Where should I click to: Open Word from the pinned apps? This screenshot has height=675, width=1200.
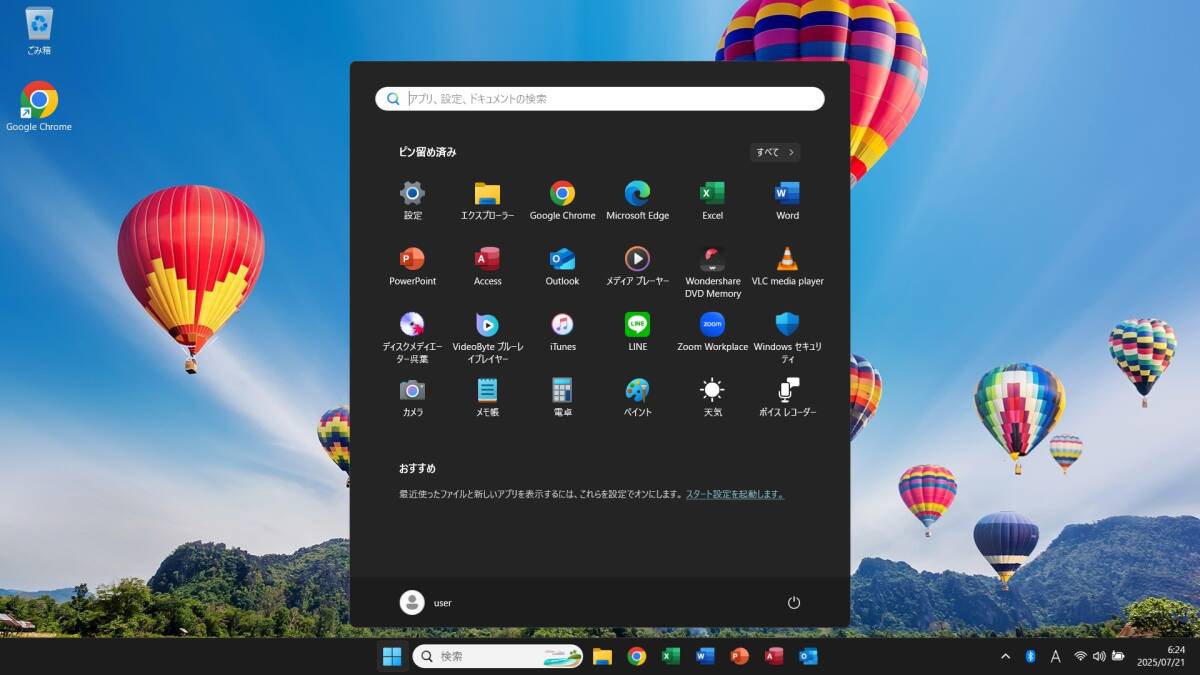(x=787, y=200)
